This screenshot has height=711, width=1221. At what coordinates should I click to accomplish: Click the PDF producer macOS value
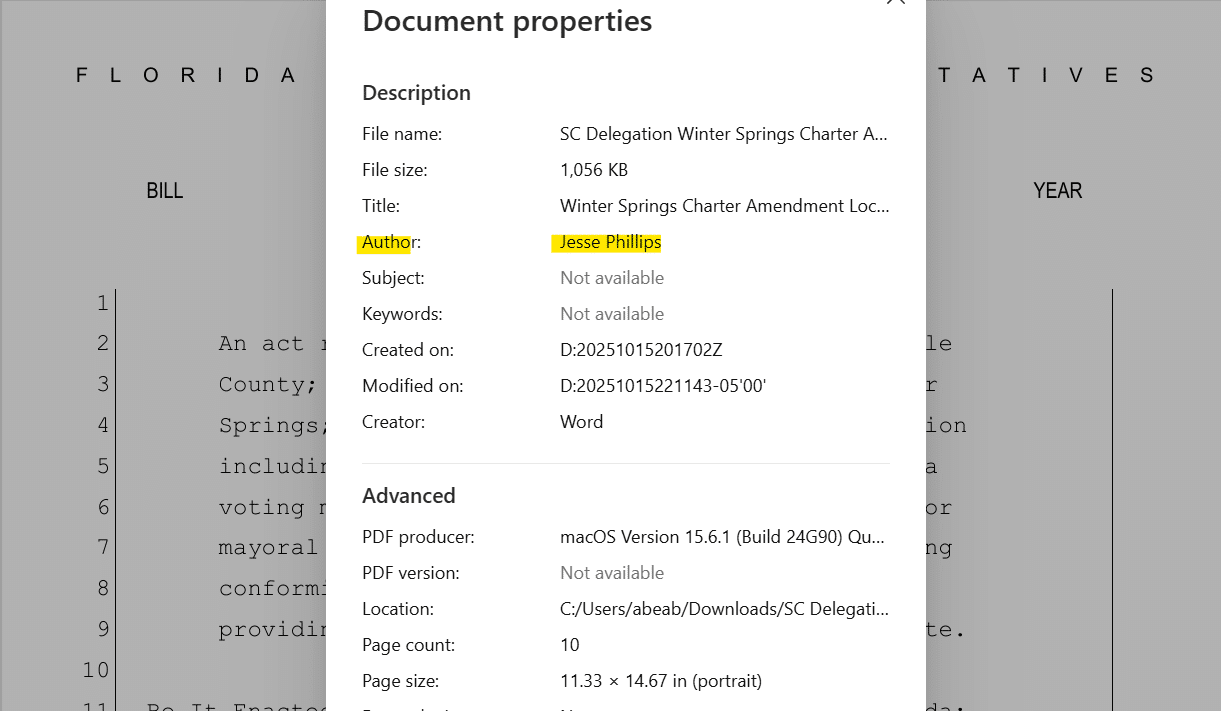(722, 537)
